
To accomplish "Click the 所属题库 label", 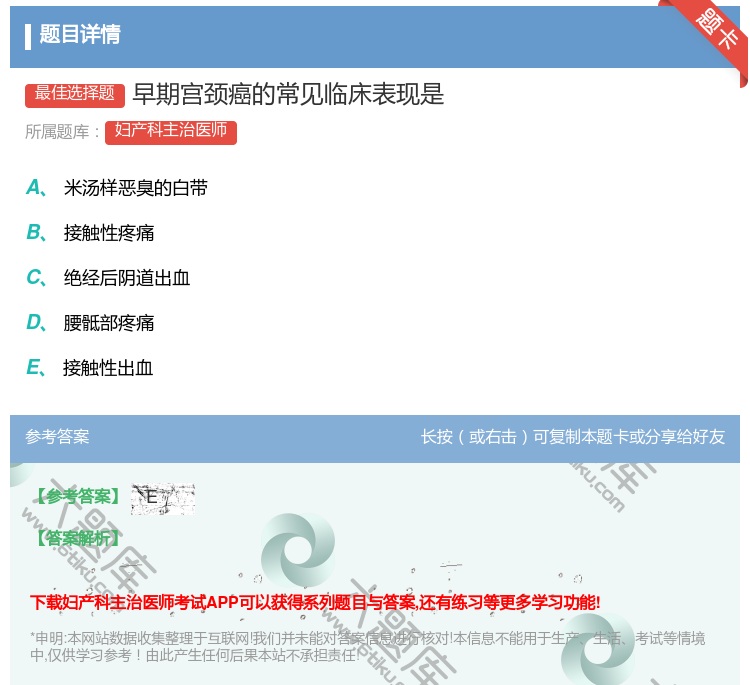I will [62, 132].
